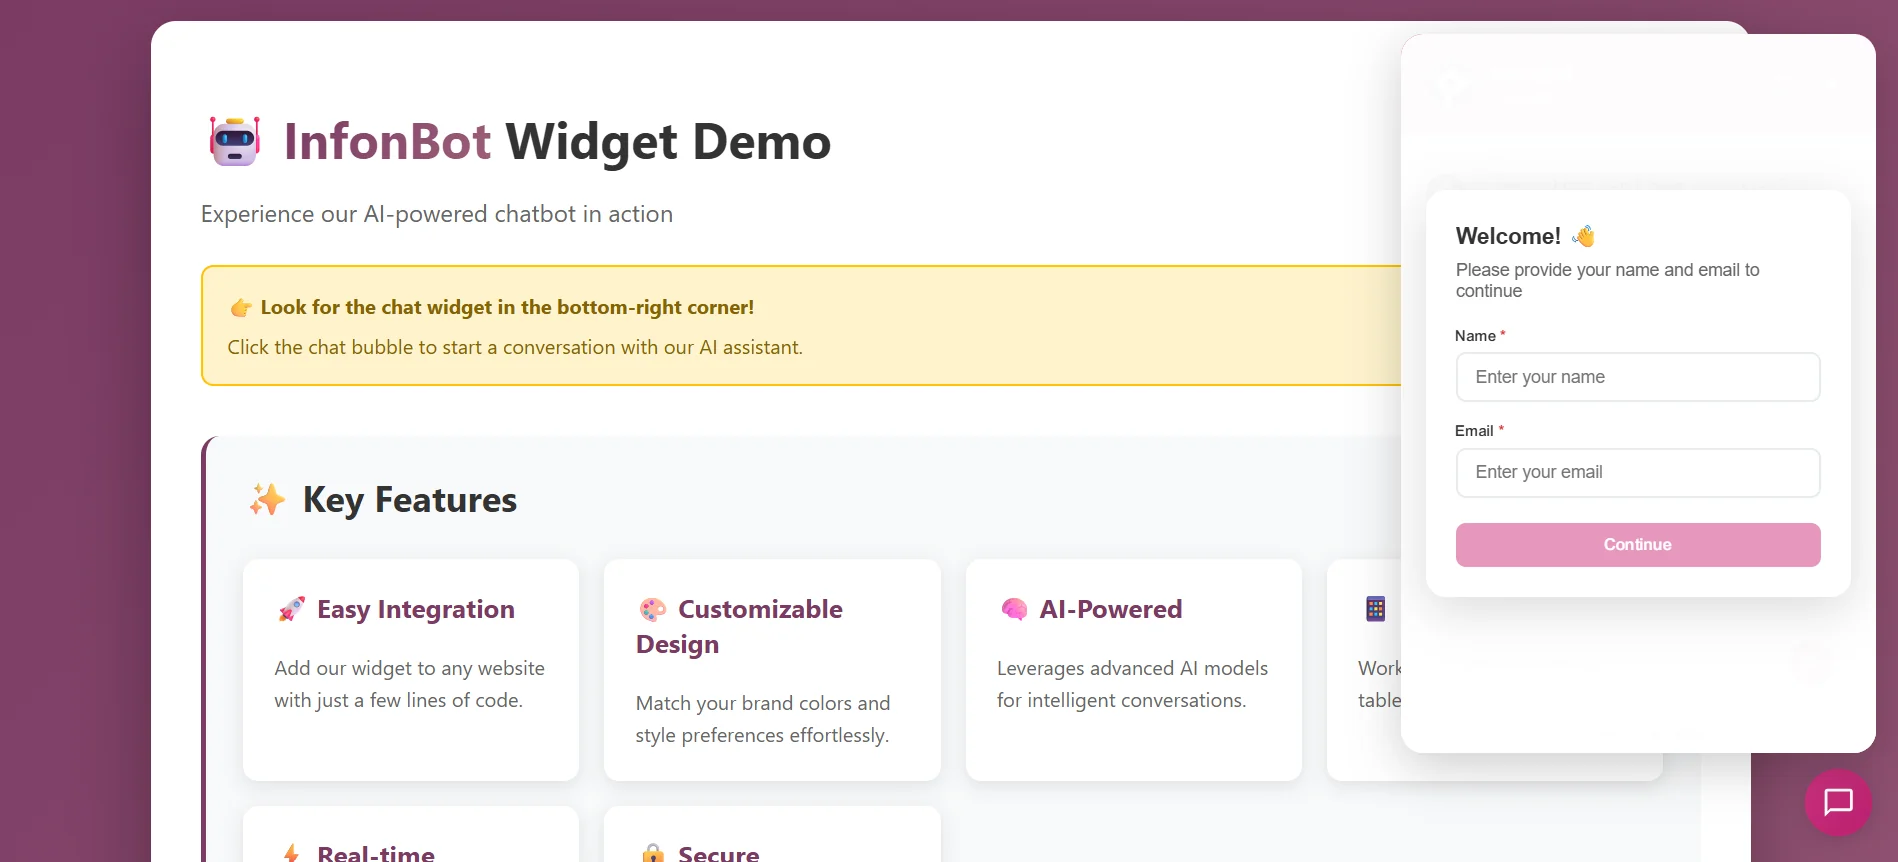Screen dimensions: 1898x862
Task: Click the rocket icon on Easy Integration card
Action: pyautogui.click(x=291, y=609)
